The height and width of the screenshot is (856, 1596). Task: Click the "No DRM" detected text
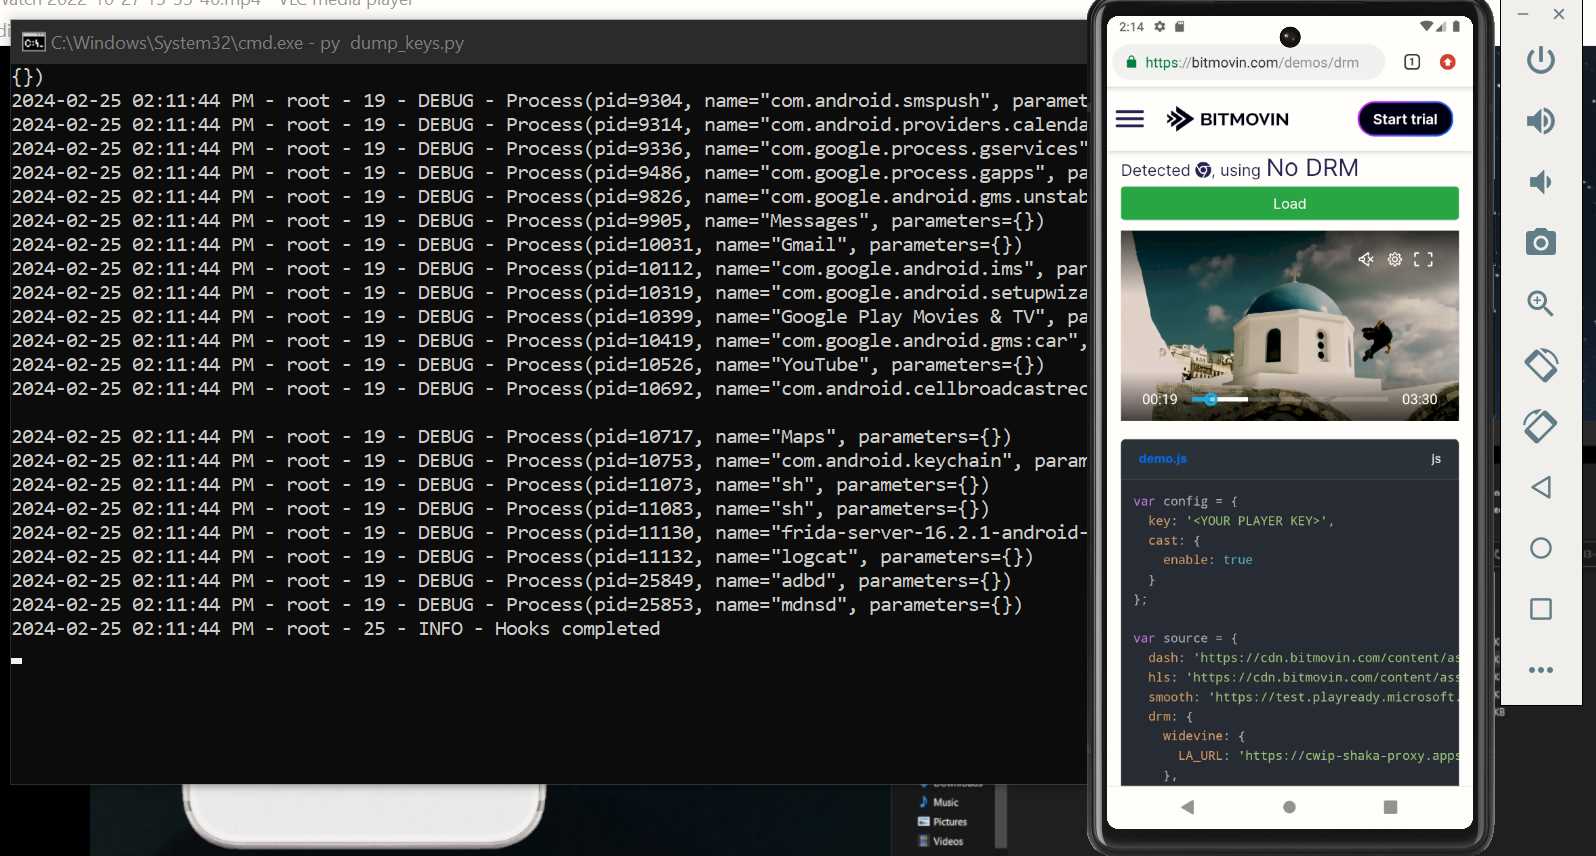coord(1312,168)
